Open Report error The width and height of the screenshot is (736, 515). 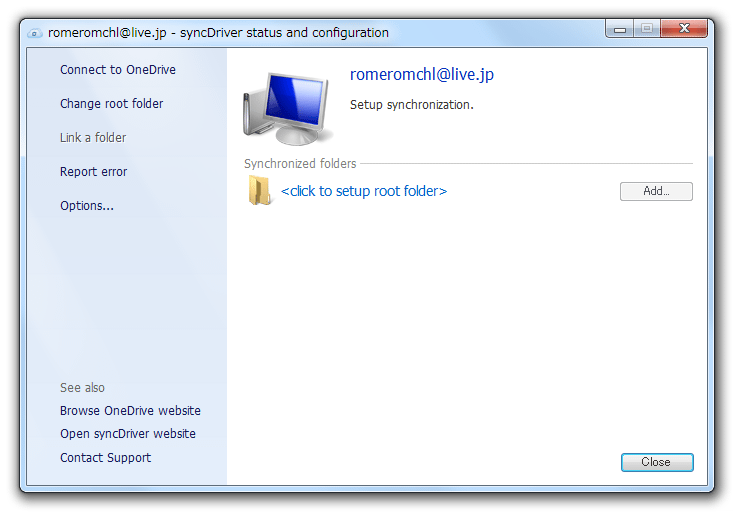click(x=93, y=172)
